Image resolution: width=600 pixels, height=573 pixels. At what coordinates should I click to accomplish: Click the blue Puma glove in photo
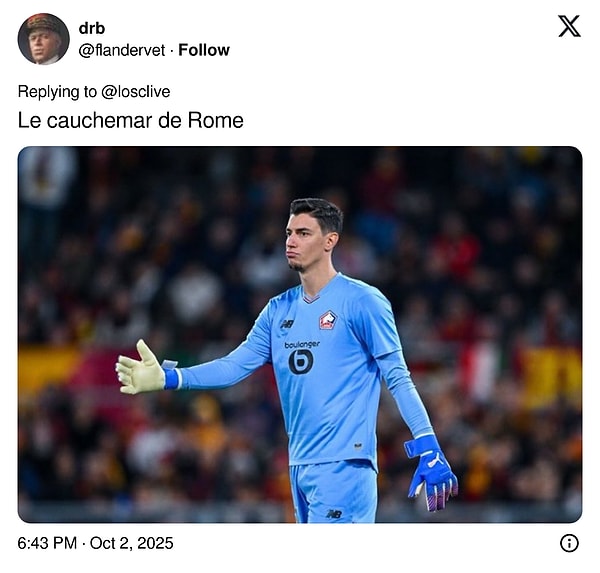432,473
